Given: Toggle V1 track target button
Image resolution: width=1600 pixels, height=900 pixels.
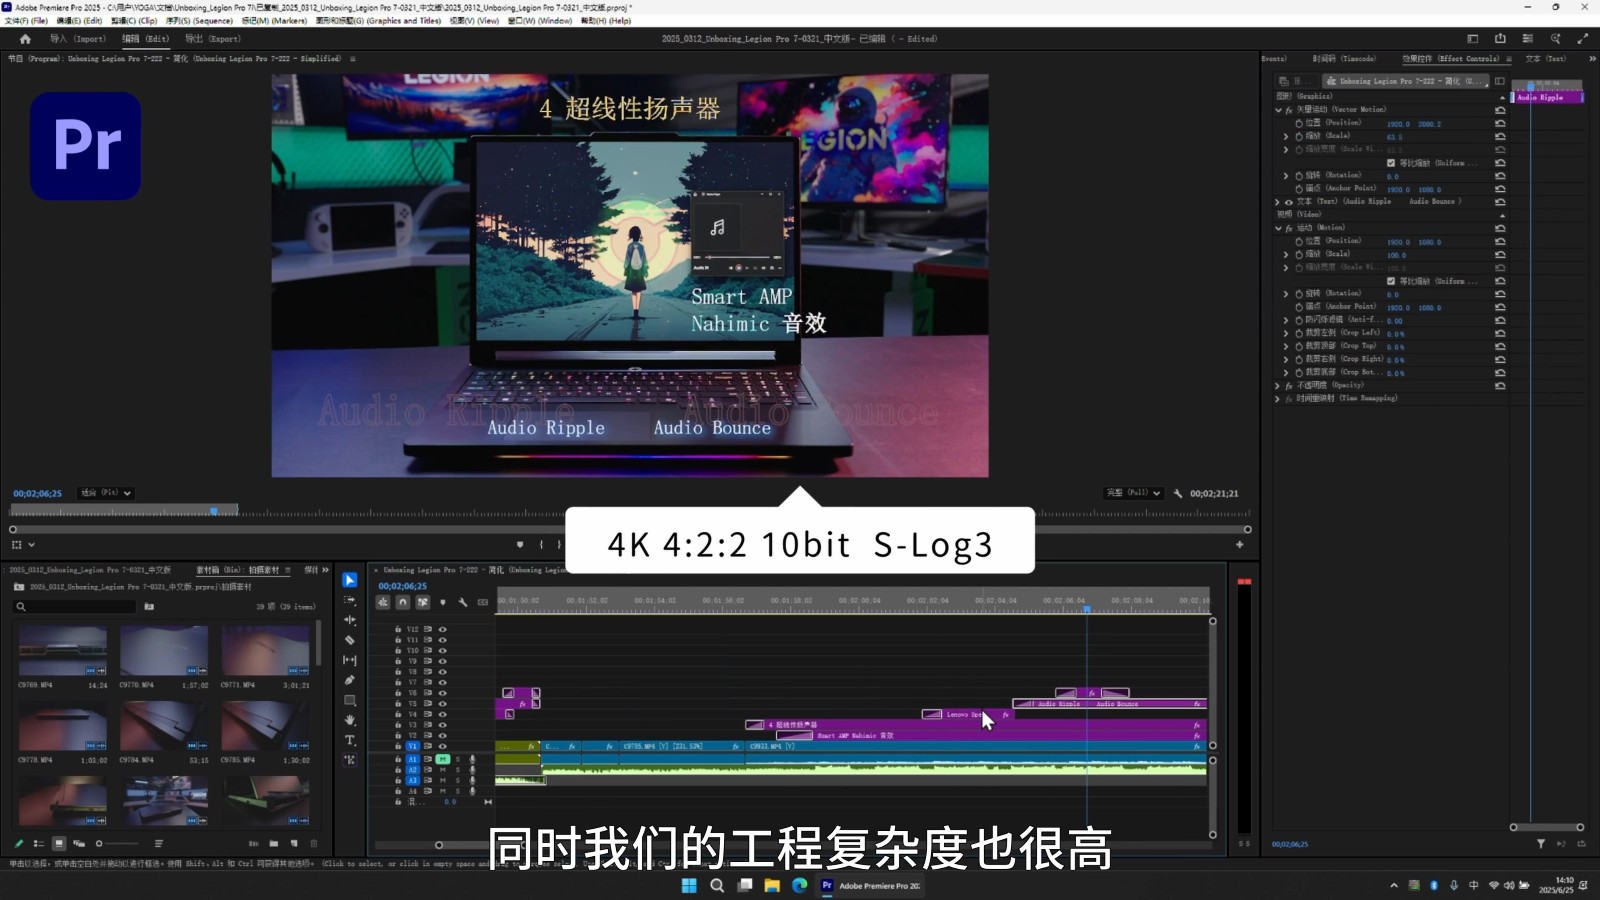Looking at the screenshot, I should tap(412, 746).
